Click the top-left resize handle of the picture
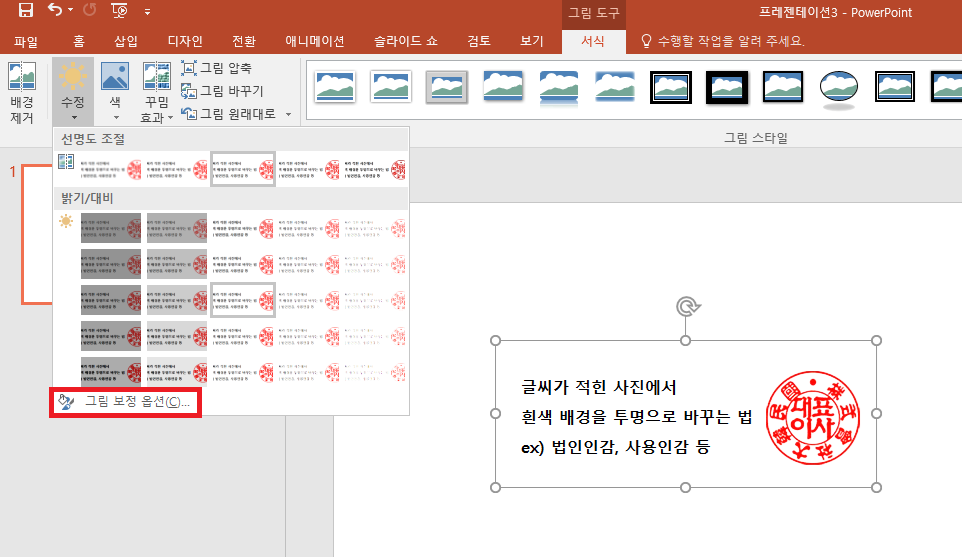 tap(496, 340)
